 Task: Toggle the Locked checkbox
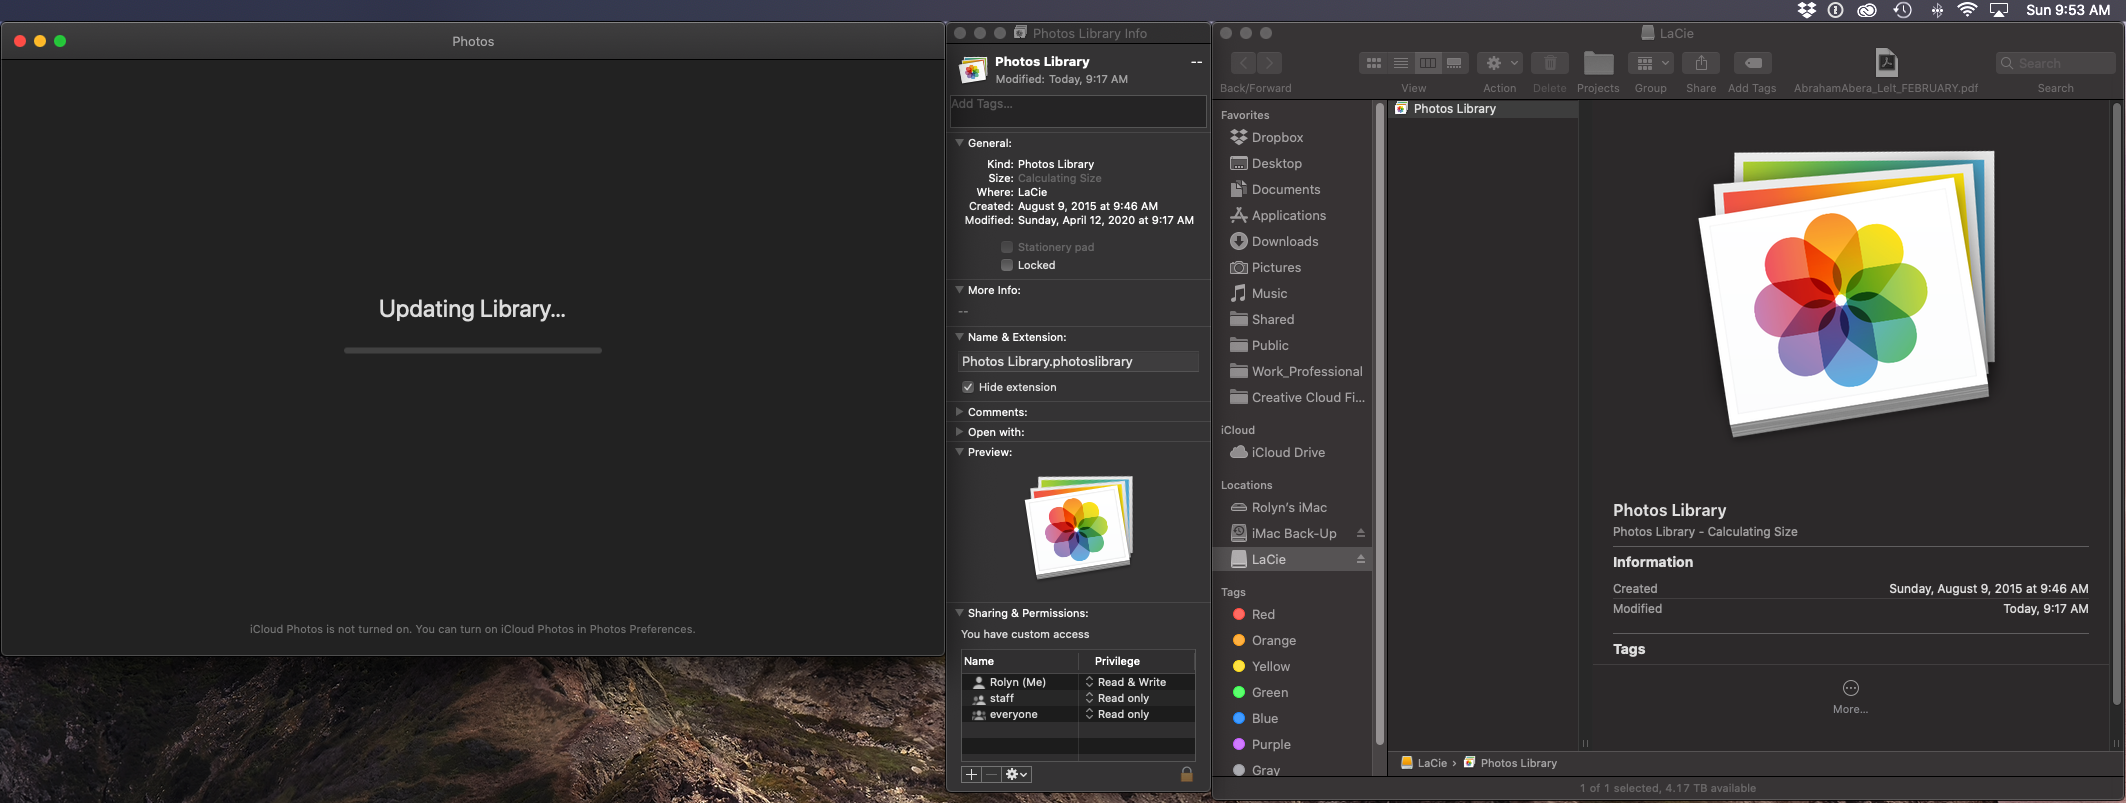click(x=1007, y=265)
